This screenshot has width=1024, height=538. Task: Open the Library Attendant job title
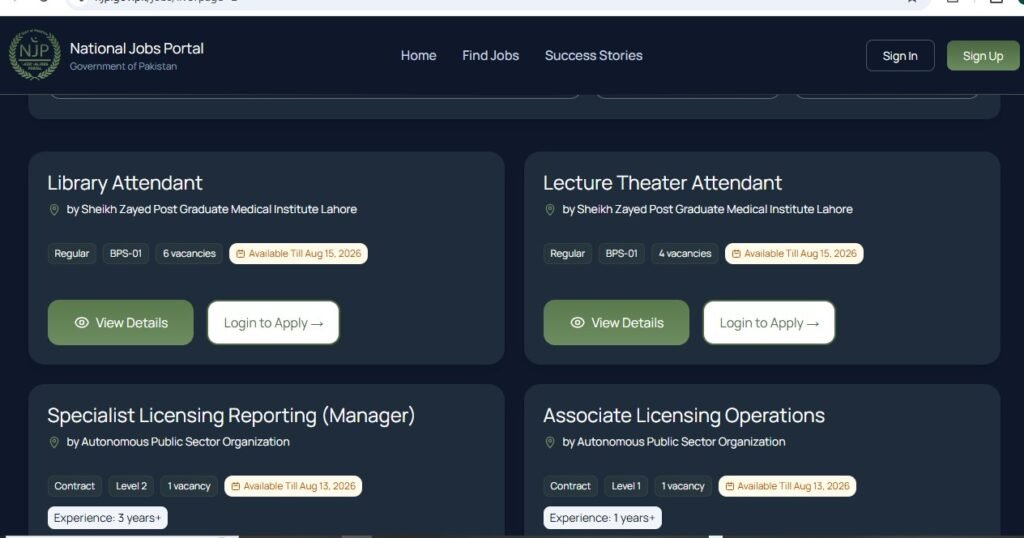tap(125, 183)
